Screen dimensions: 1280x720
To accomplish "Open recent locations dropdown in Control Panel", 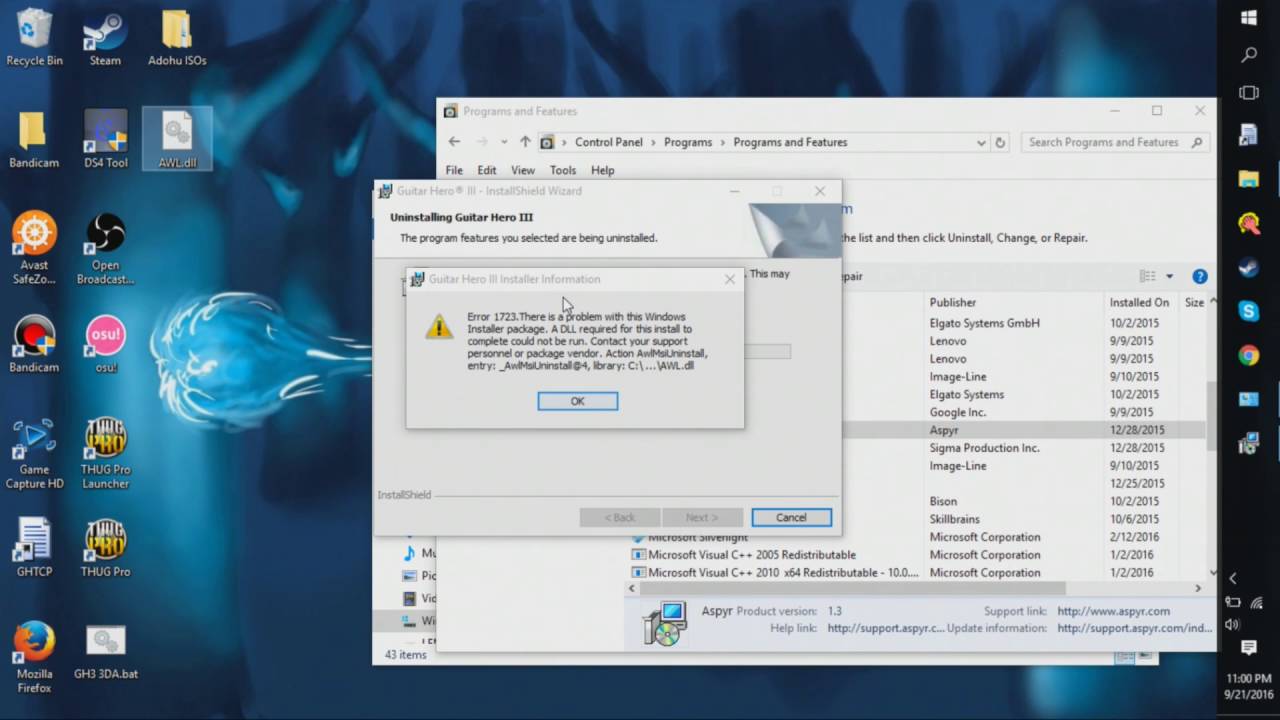I will [x=504, y=142].
